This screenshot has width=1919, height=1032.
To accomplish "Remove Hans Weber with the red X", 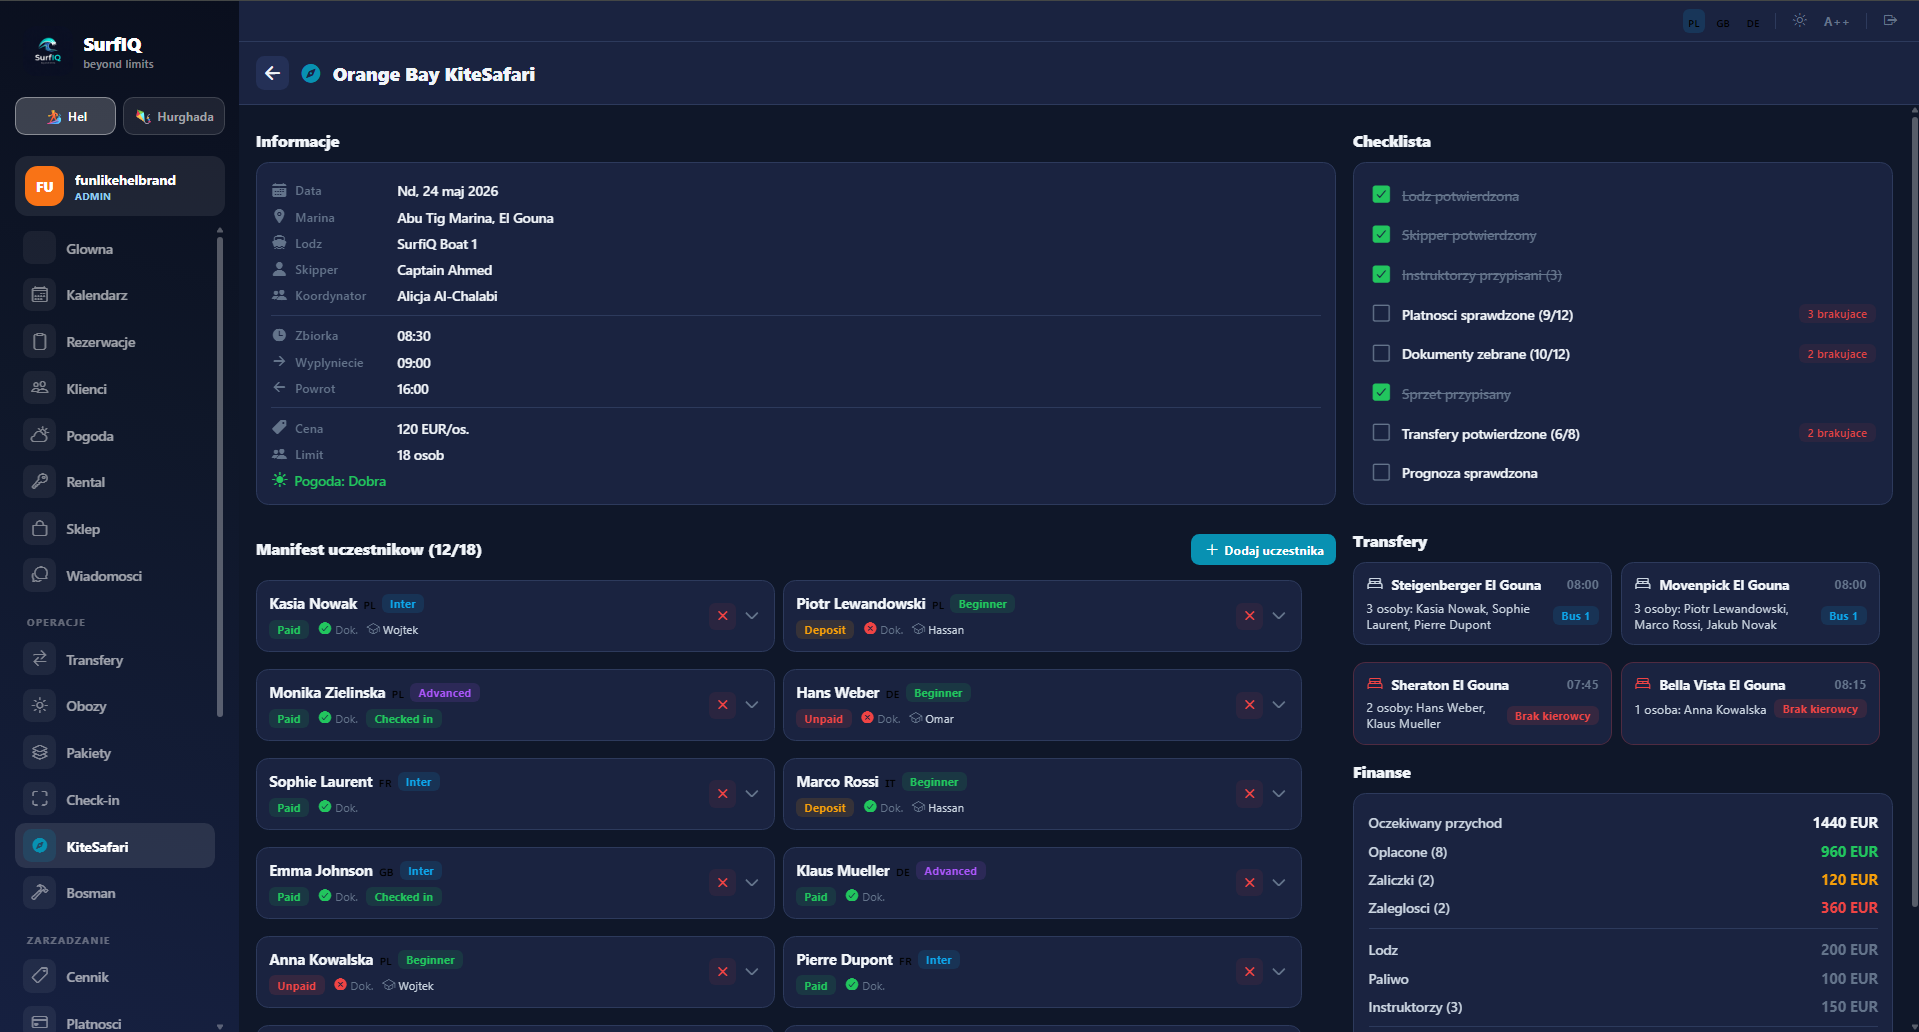I will (1249, 705).
